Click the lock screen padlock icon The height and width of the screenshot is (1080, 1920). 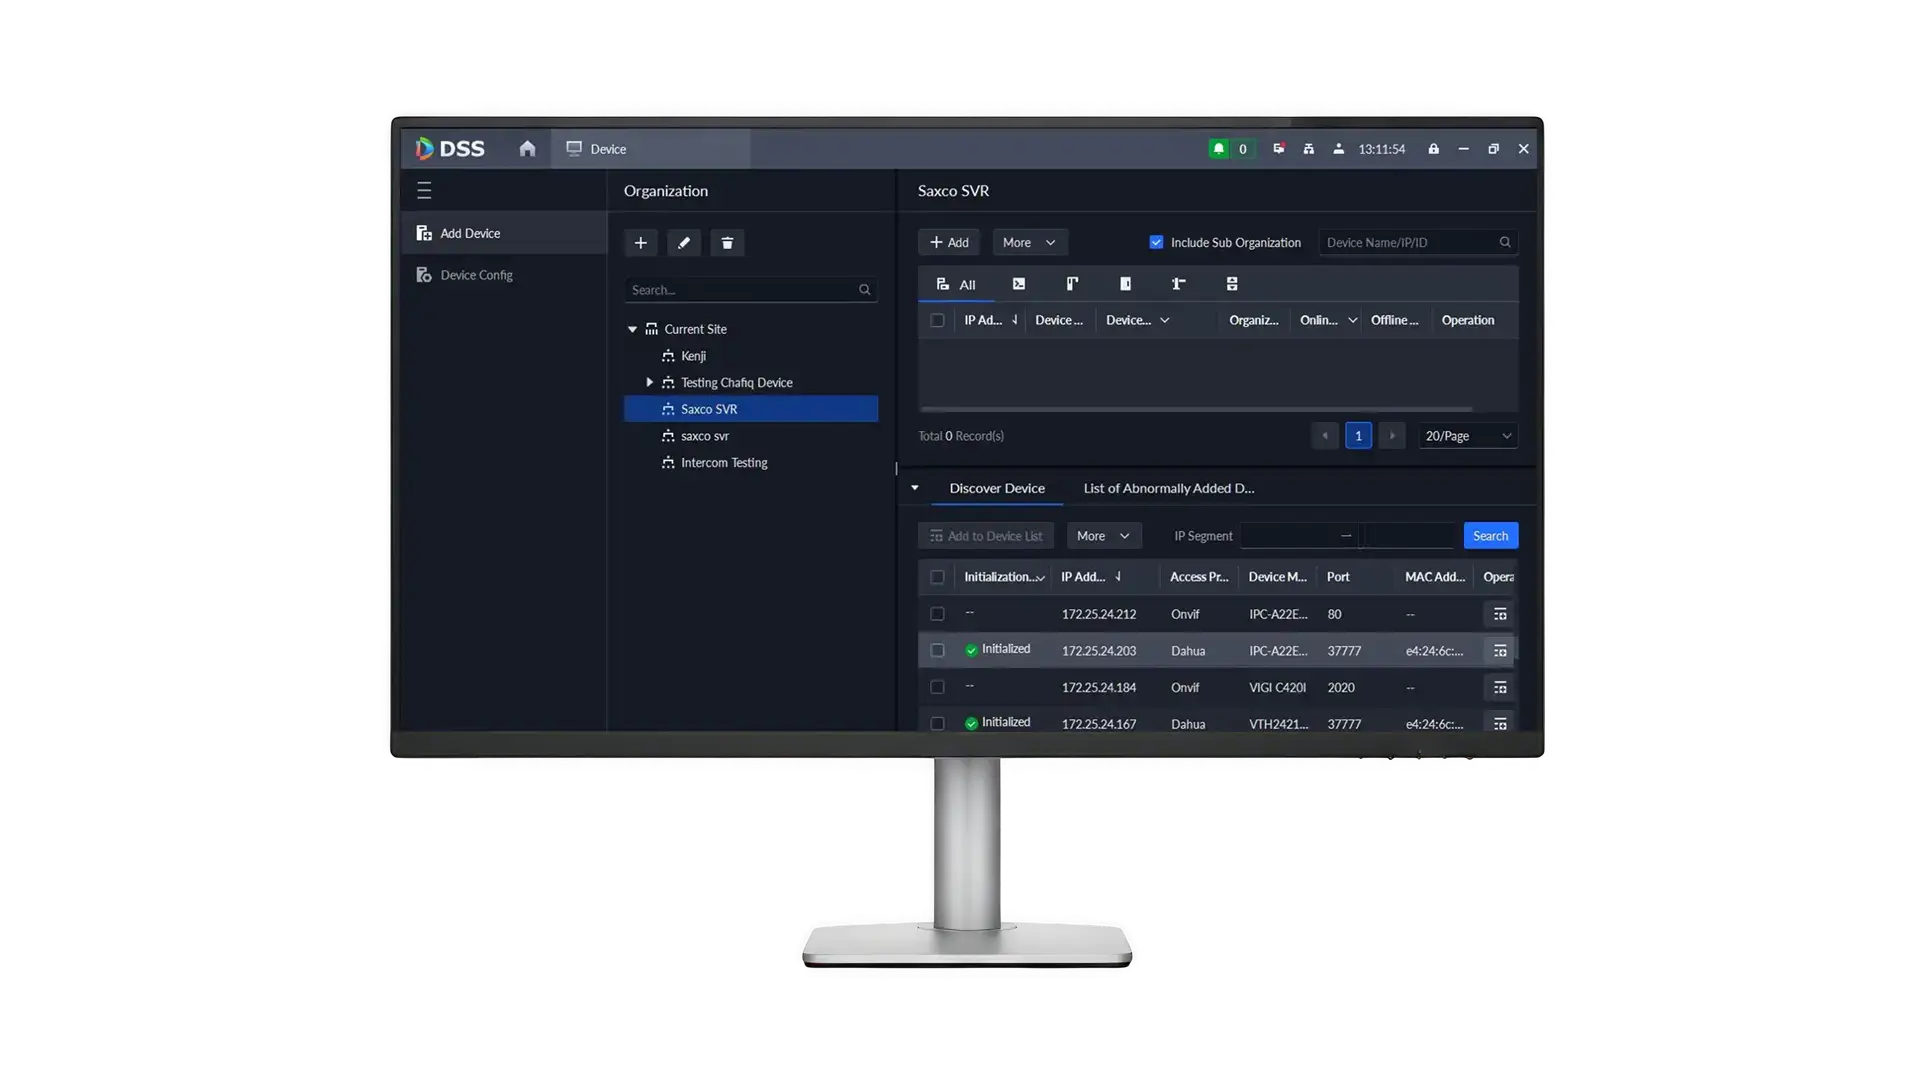[x=1433, y=149]
